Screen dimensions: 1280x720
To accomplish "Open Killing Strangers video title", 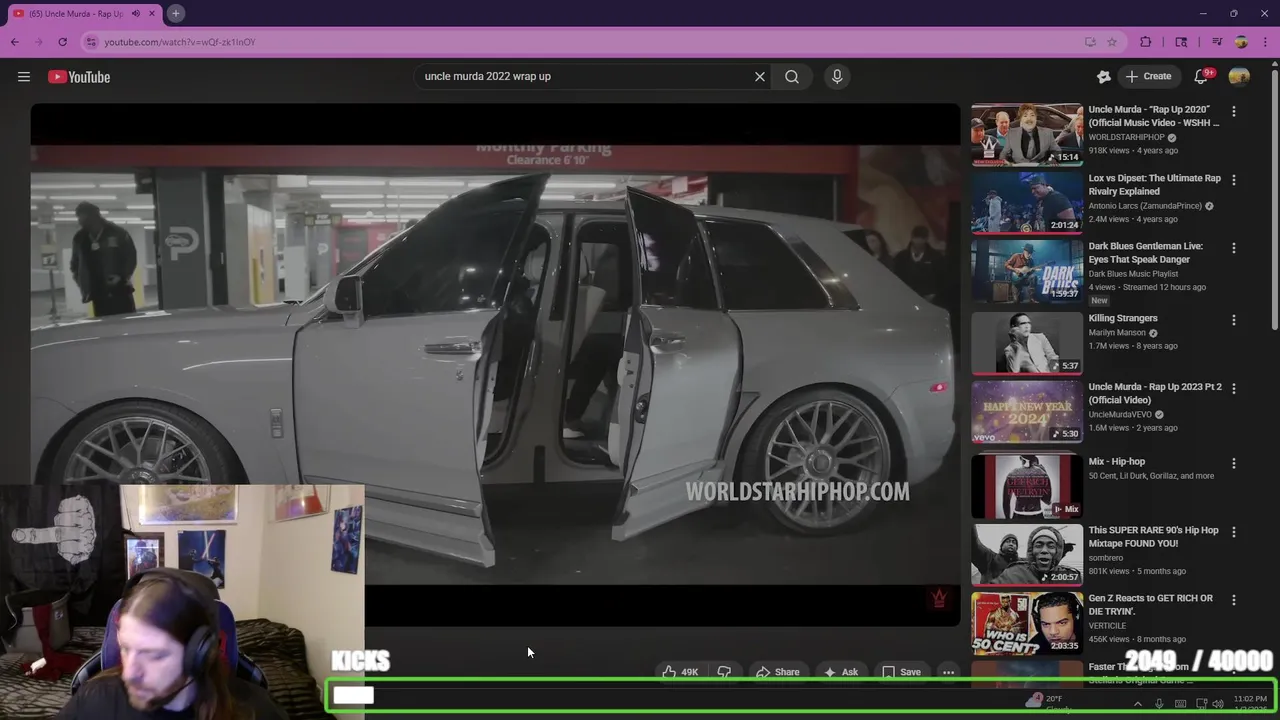I will [1123, 318].
